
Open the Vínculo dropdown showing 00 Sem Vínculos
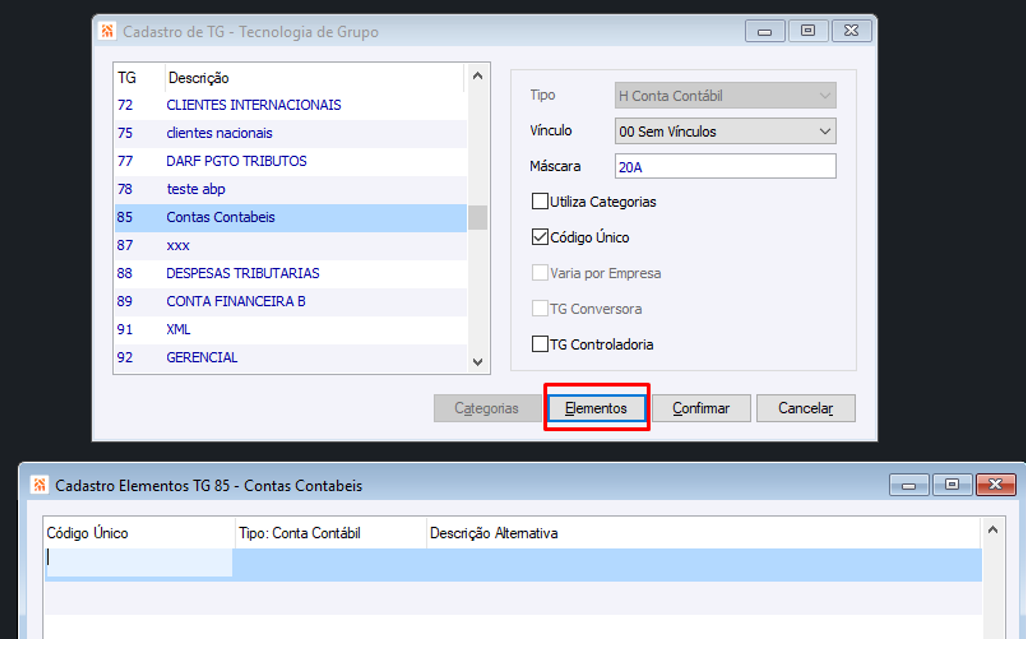(725, 131)
